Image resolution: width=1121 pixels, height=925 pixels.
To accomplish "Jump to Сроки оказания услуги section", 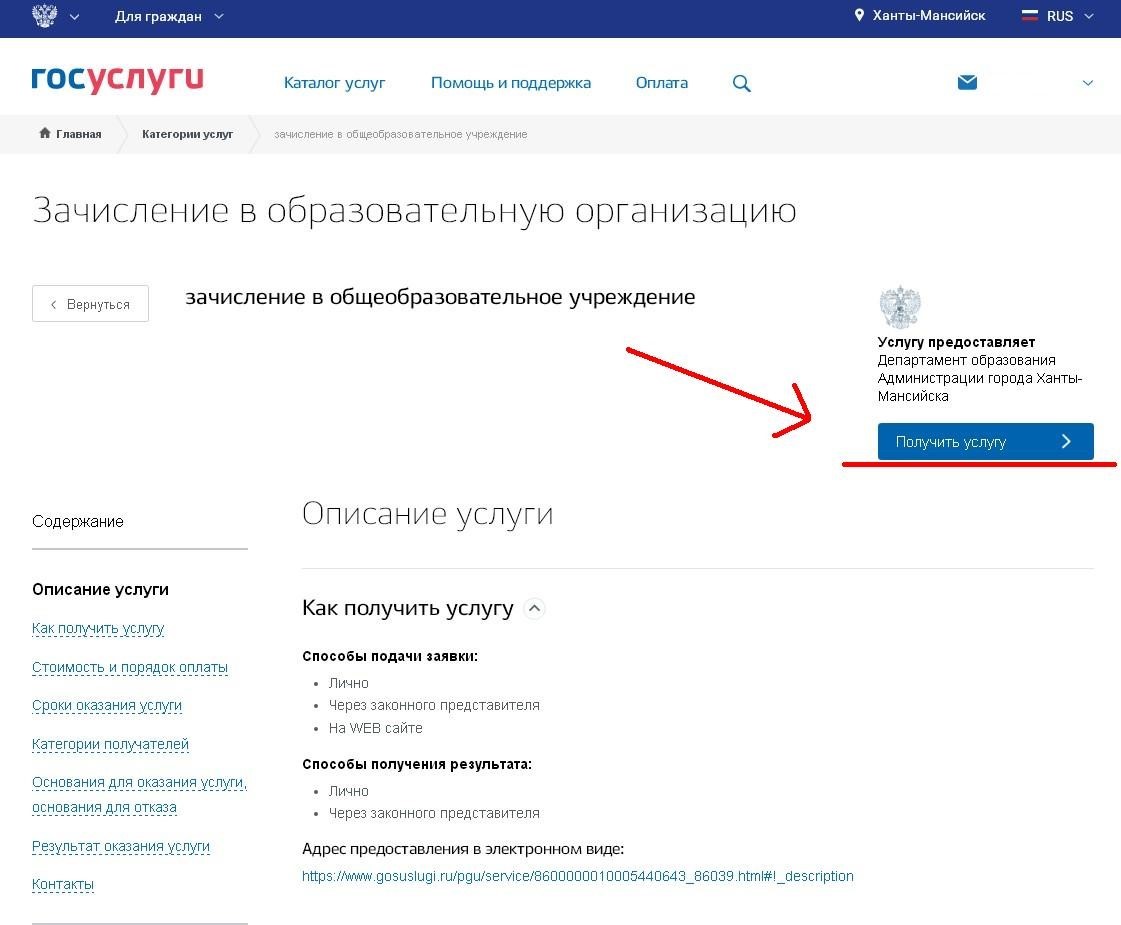I will [x=107, y=705].
